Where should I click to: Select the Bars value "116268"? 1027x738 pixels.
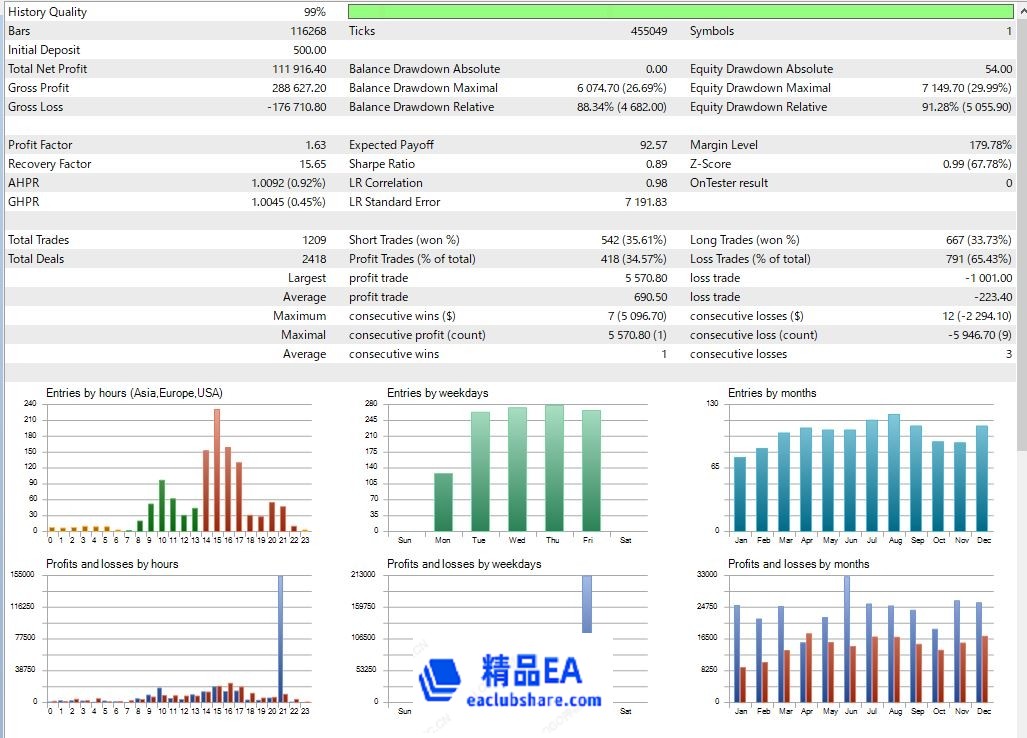[x=308, y=31]
